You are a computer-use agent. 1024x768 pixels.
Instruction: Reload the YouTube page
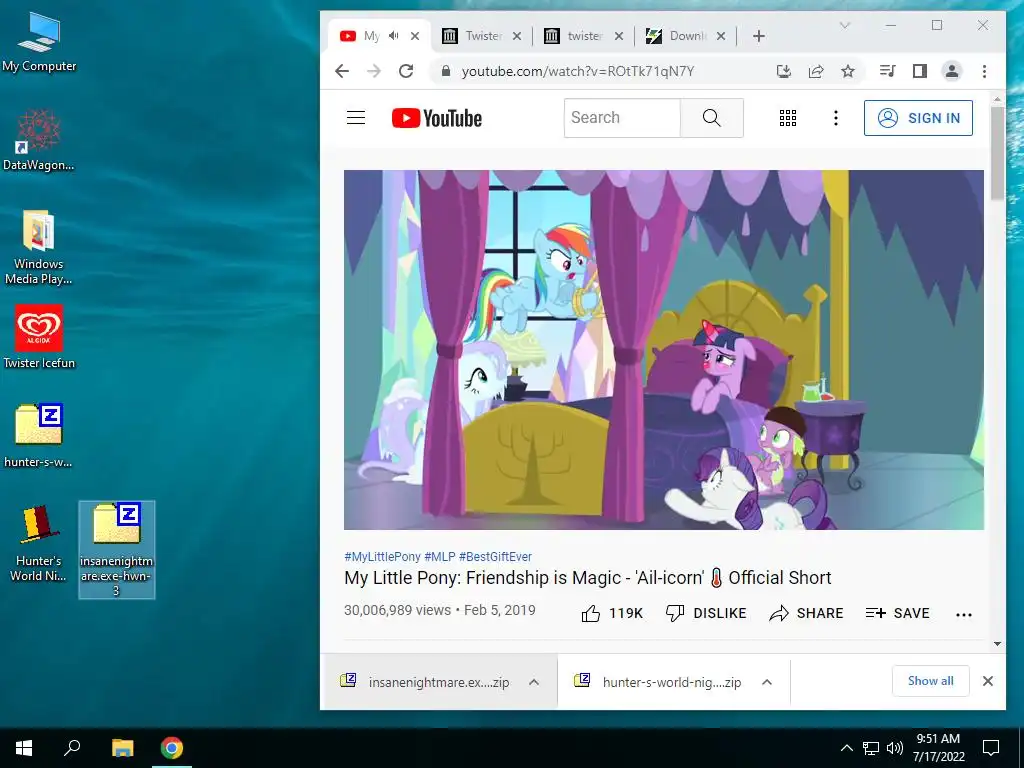click(x=406, y=71)
